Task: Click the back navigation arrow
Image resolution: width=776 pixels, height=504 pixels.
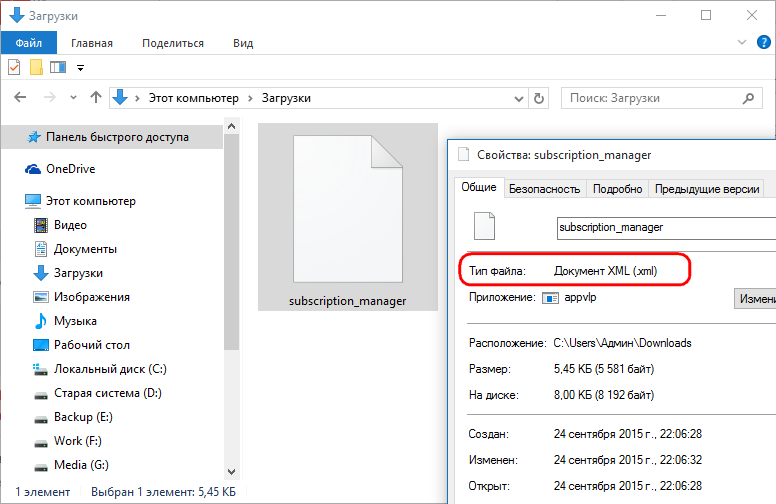Action: click(x=21, y=98)
